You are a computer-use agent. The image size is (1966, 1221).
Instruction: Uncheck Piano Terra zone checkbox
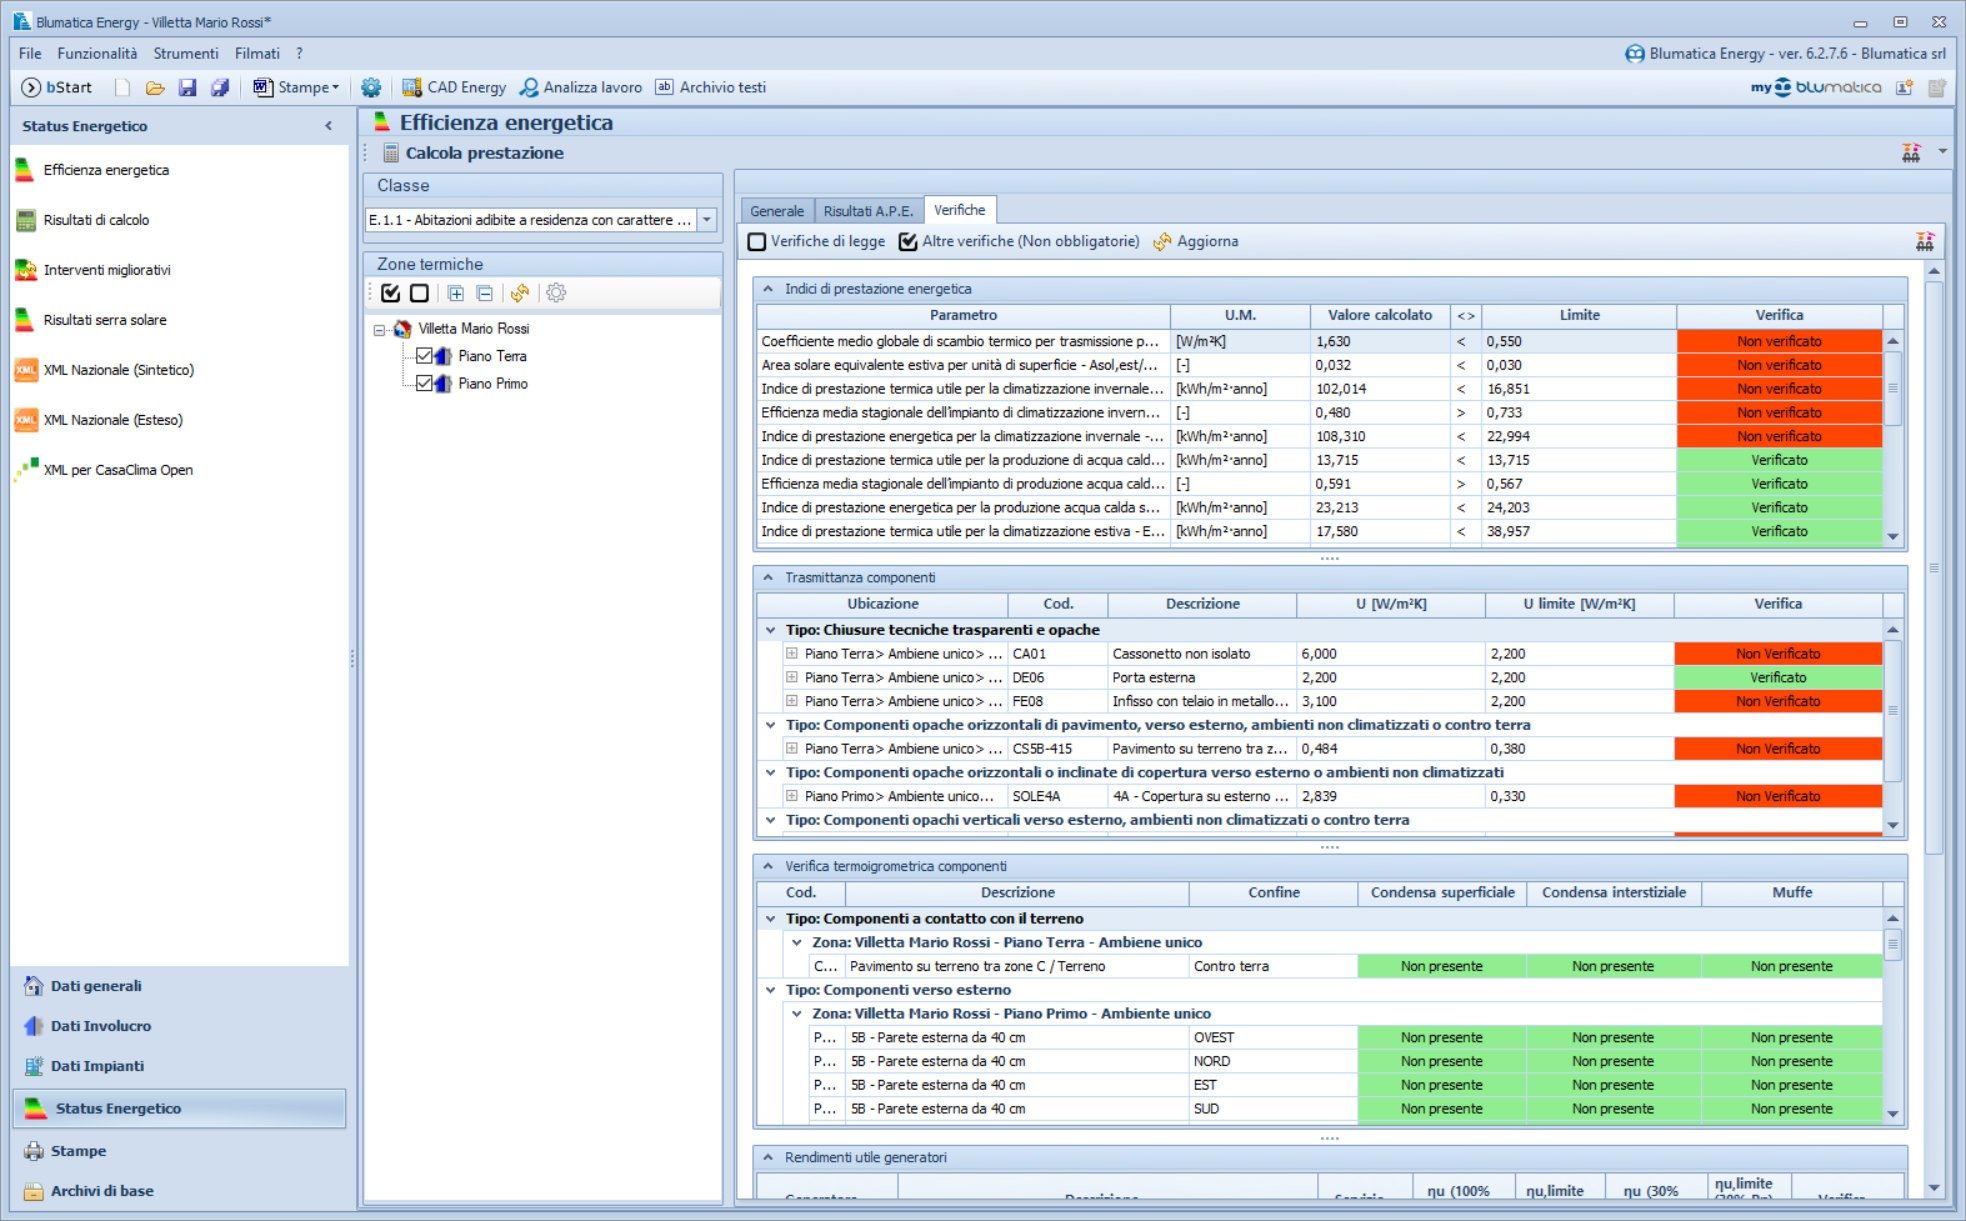click(x=424, y=356)
